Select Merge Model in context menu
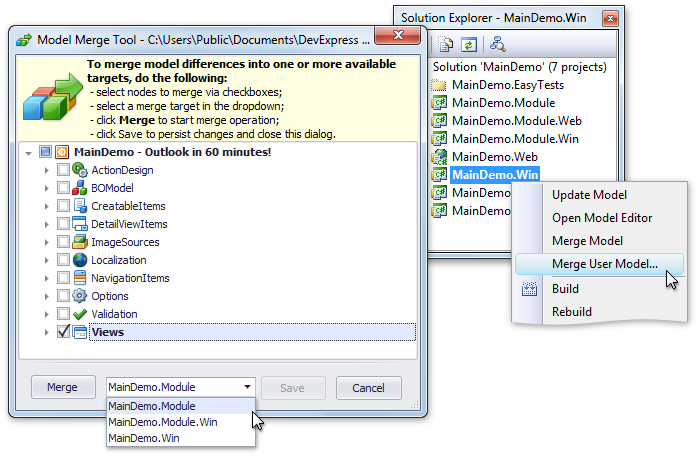 pos(587,241)
